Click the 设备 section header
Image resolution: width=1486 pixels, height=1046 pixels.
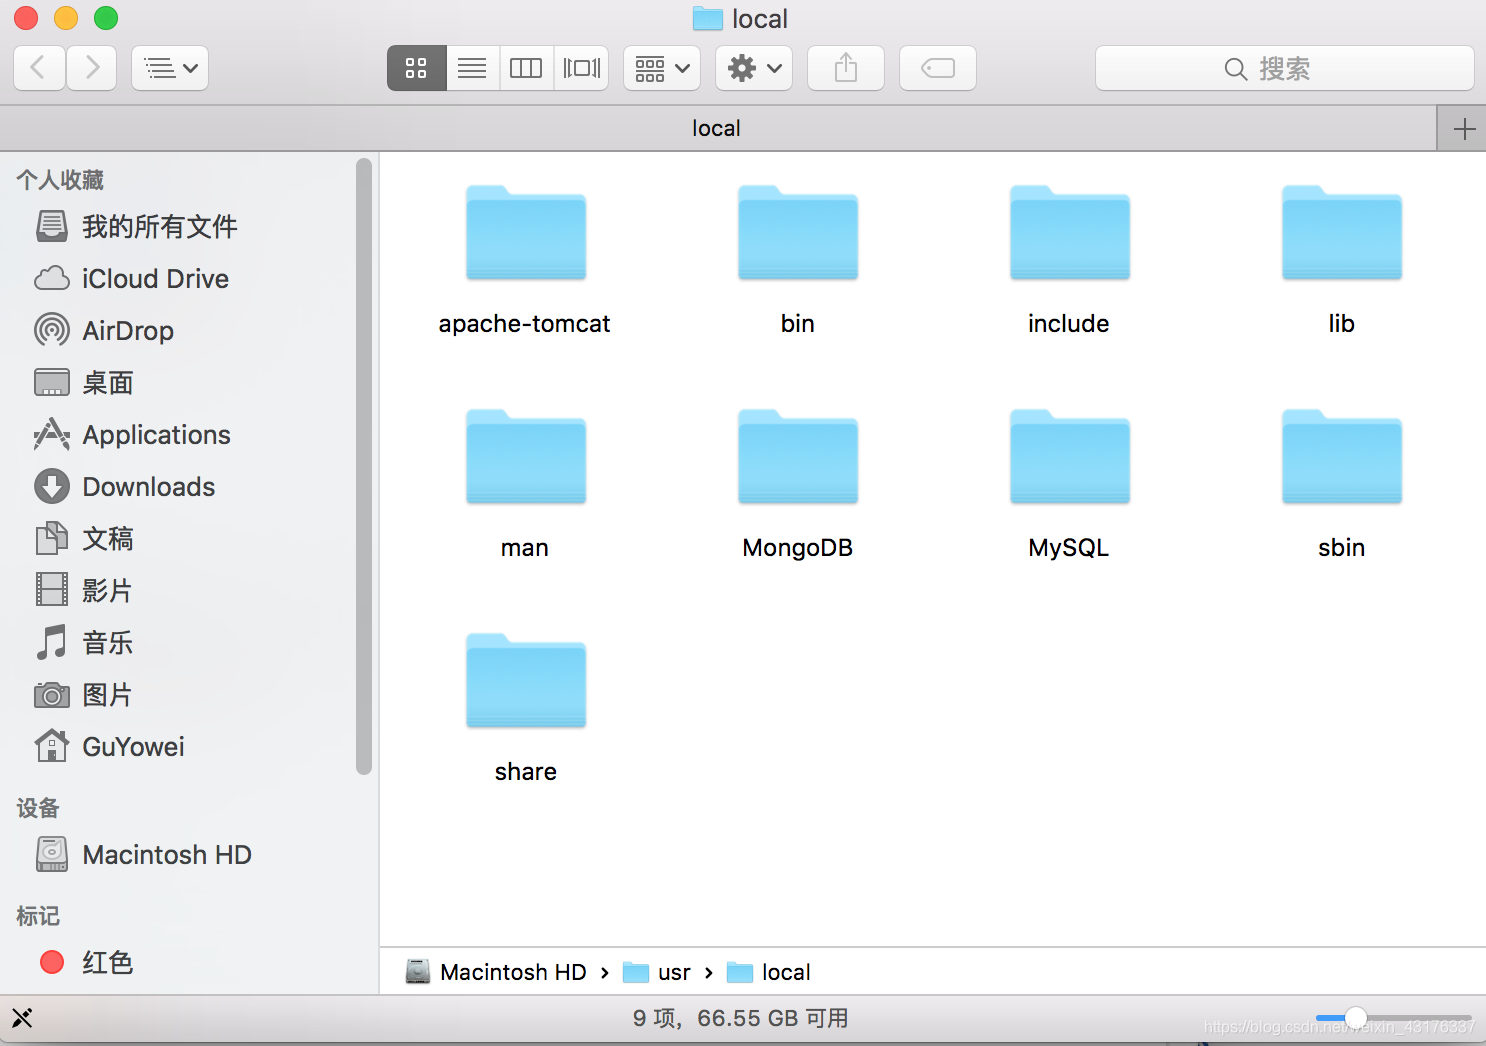pyautogui.click(x=38, y=808)
